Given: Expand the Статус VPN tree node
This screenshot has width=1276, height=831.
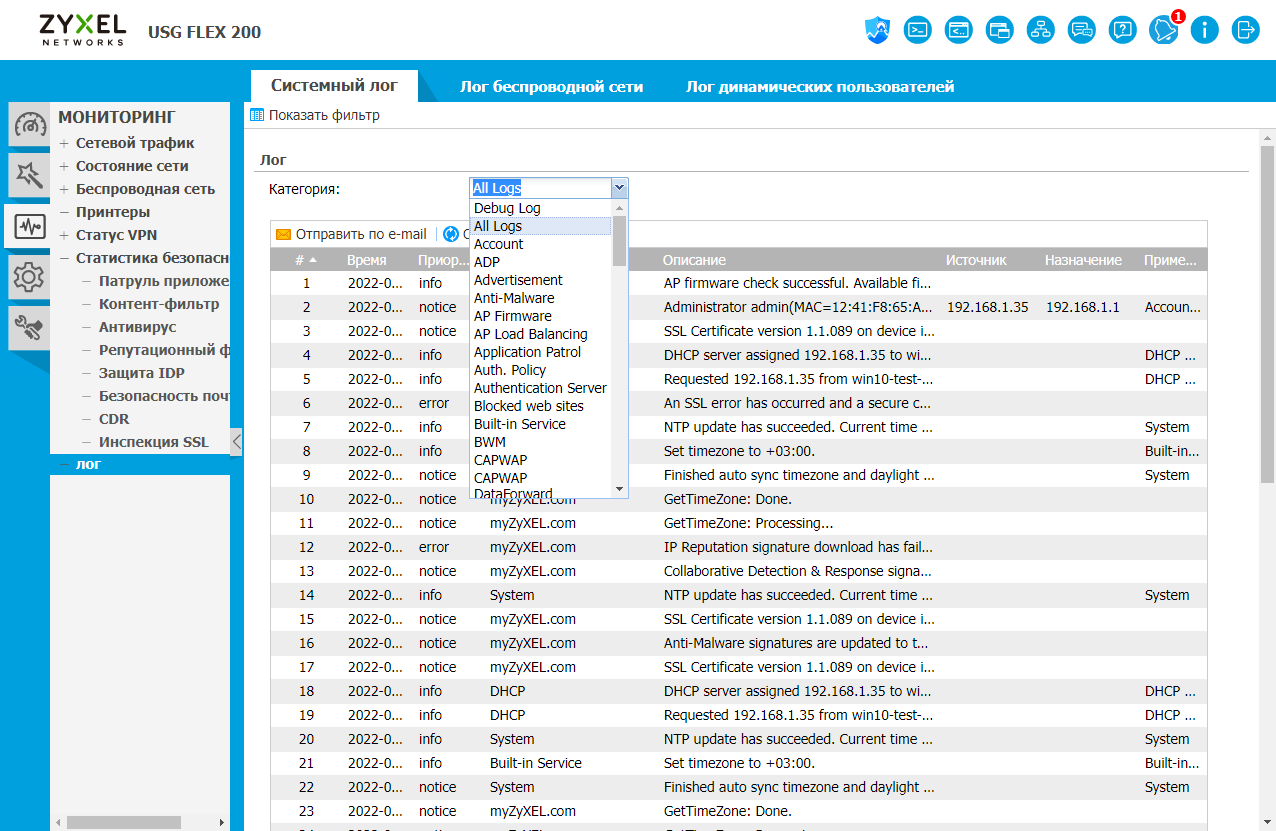Looking at the screenshot, I should click(64, 235).
